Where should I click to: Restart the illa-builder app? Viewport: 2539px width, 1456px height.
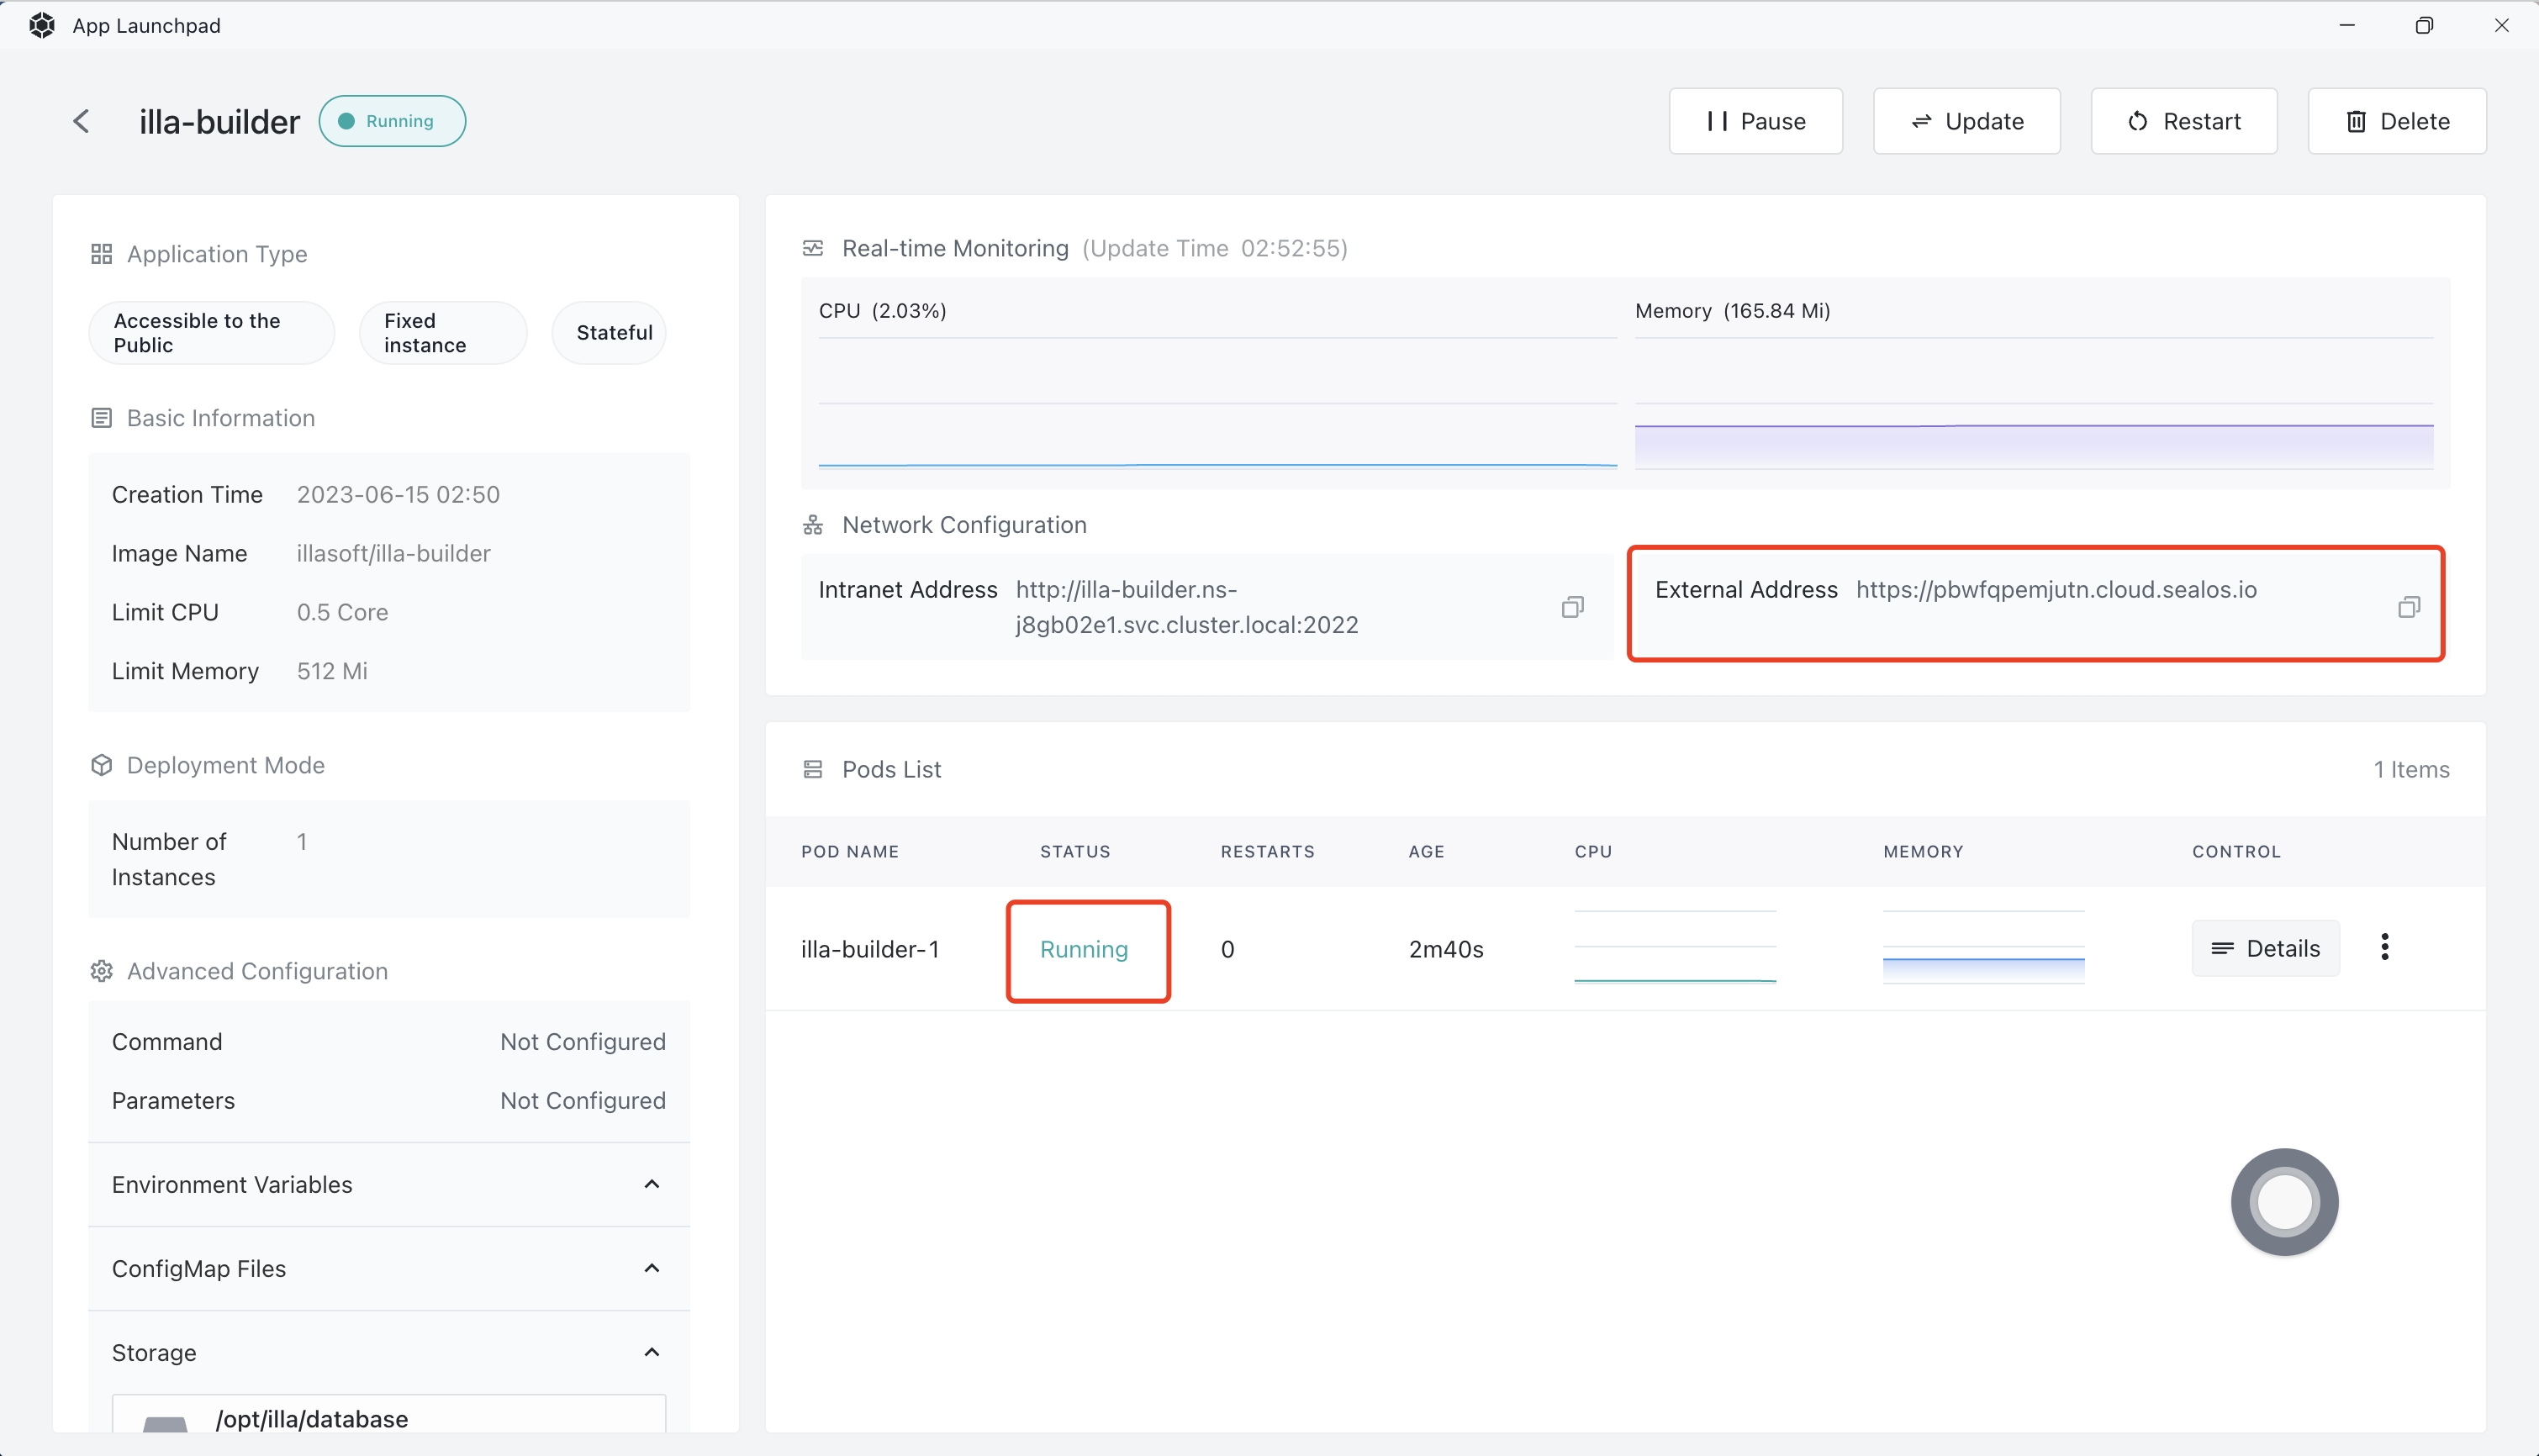coord(2184,121)
